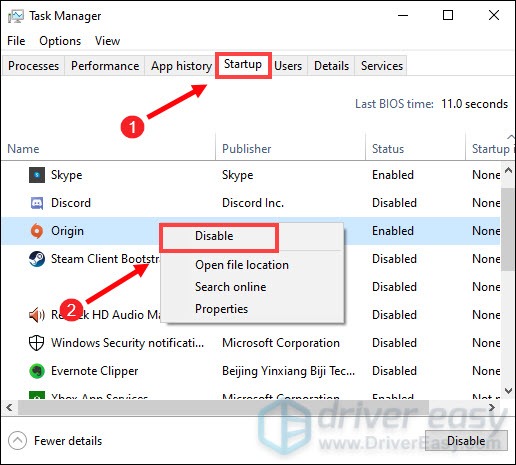This screenshot has height=465, width=516.
Task: Select the Origin row name
Action: (x=67, y=231)
